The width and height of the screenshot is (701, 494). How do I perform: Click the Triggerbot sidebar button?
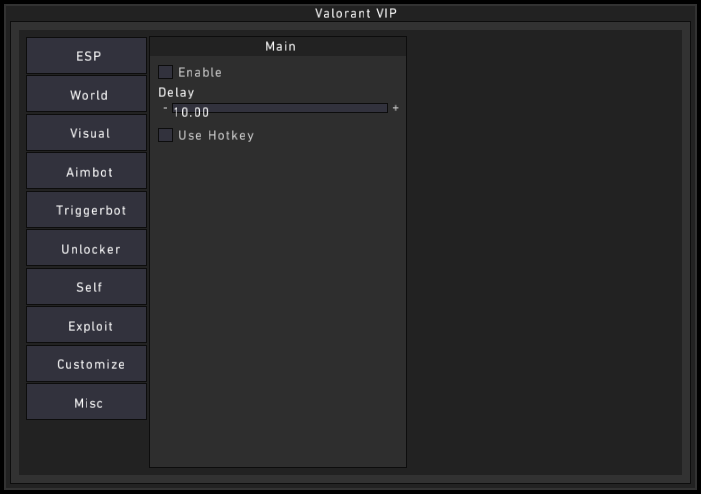(87, 210)
